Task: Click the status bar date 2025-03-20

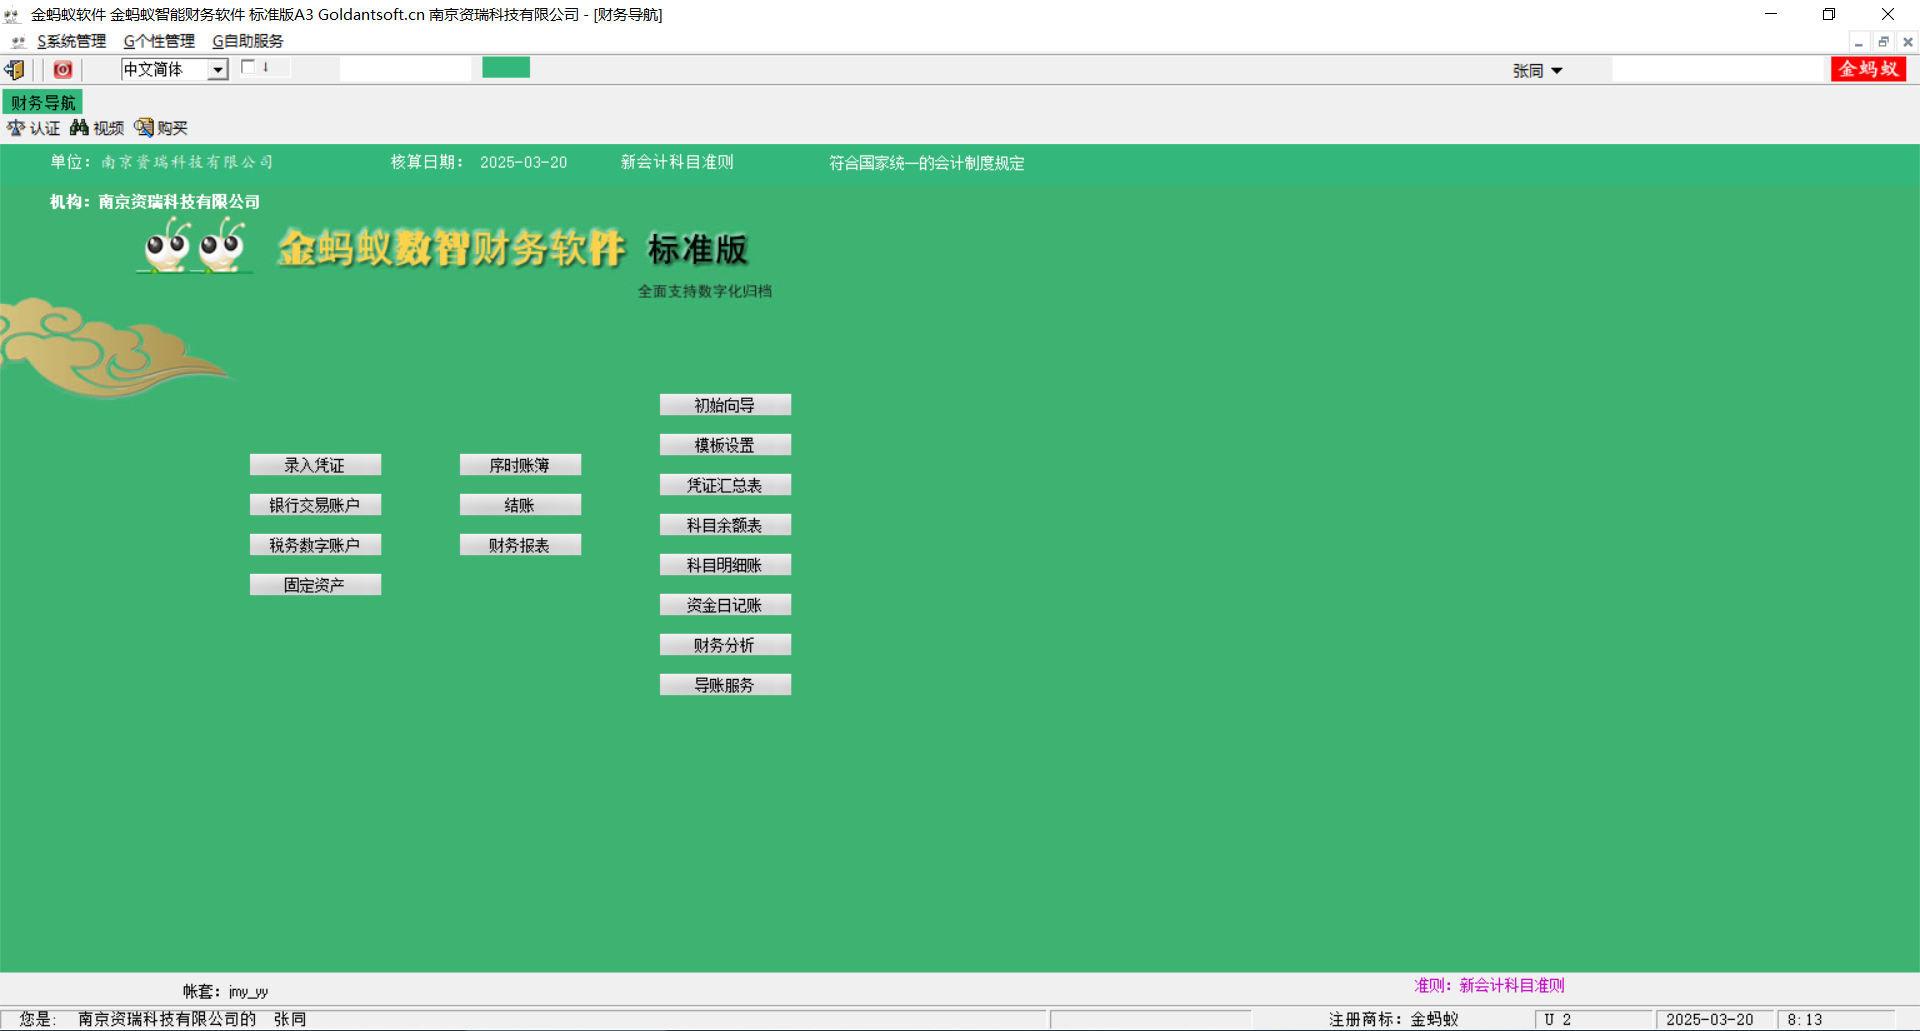Action: point(1709,1019)
